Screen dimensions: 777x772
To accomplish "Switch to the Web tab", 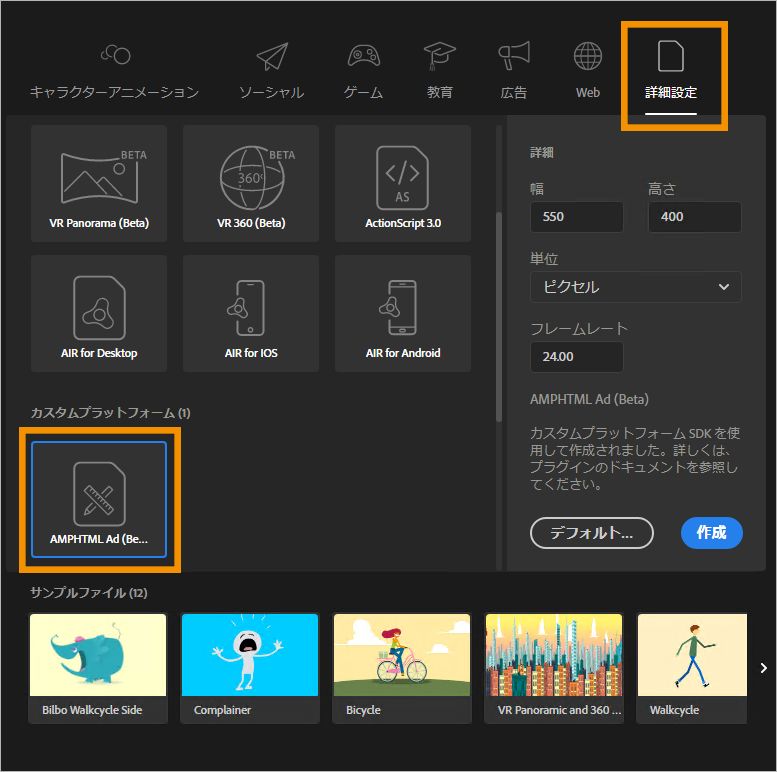I will (588, 72).
